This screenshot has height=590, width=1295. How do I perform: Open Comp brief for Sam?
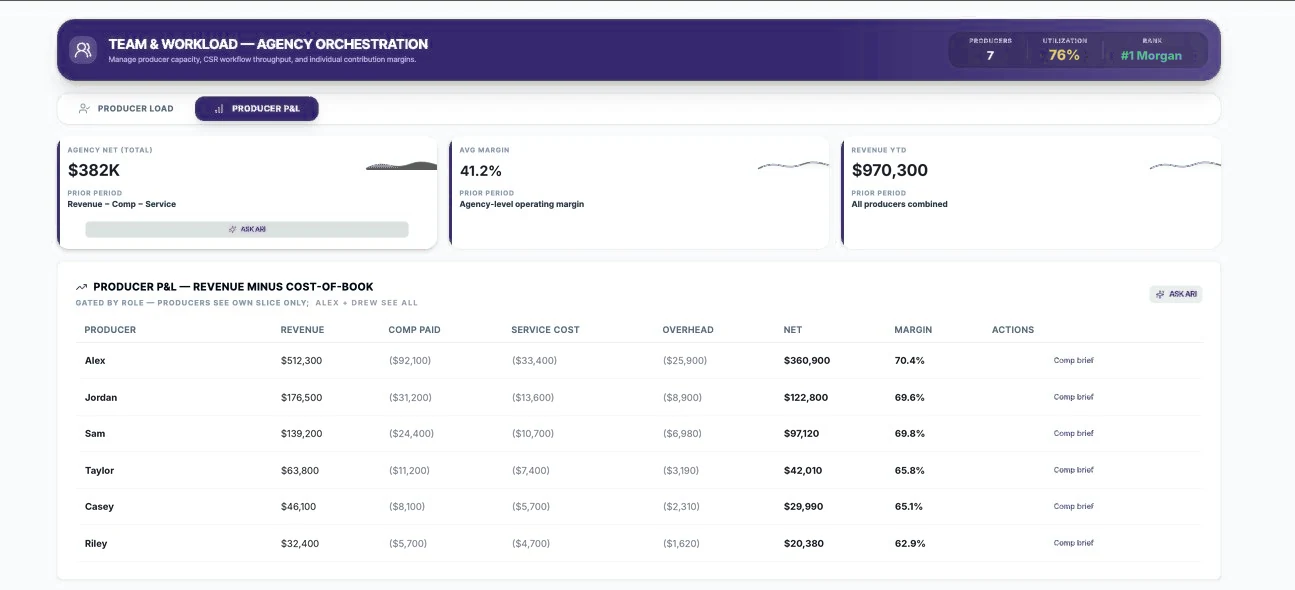coord(1073,433)
